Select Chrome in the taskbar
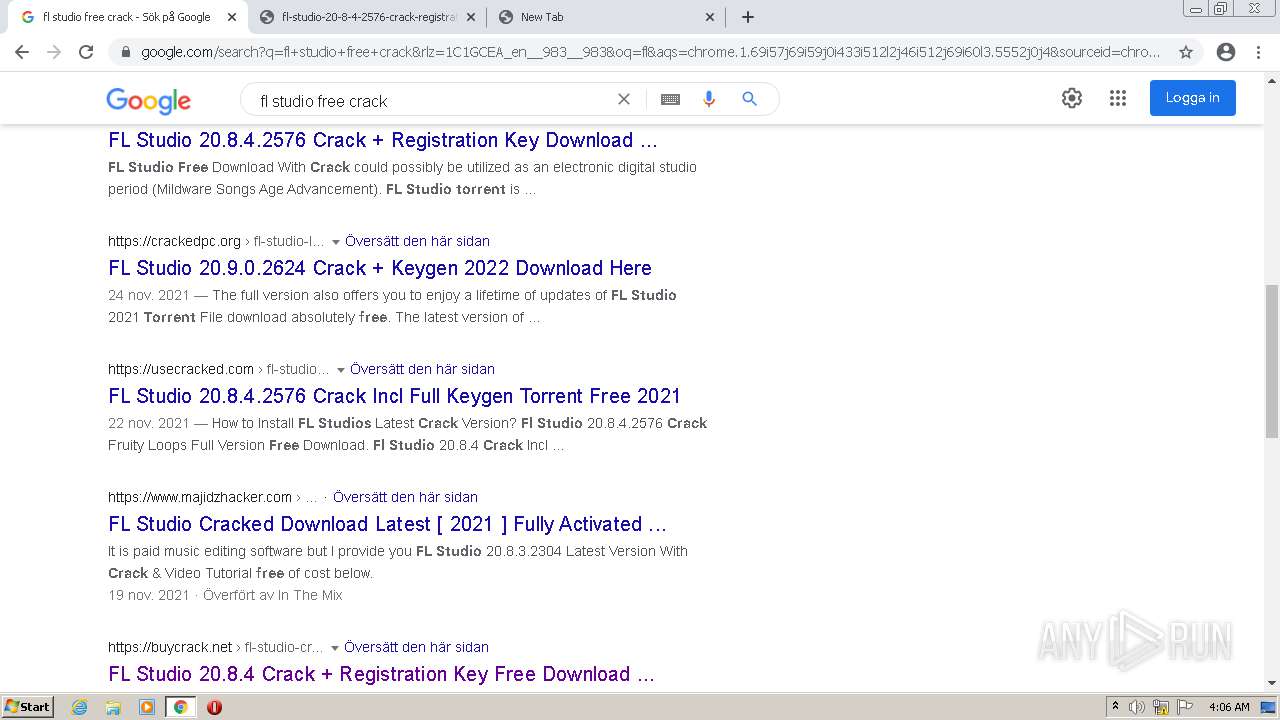 pos(180,707)
